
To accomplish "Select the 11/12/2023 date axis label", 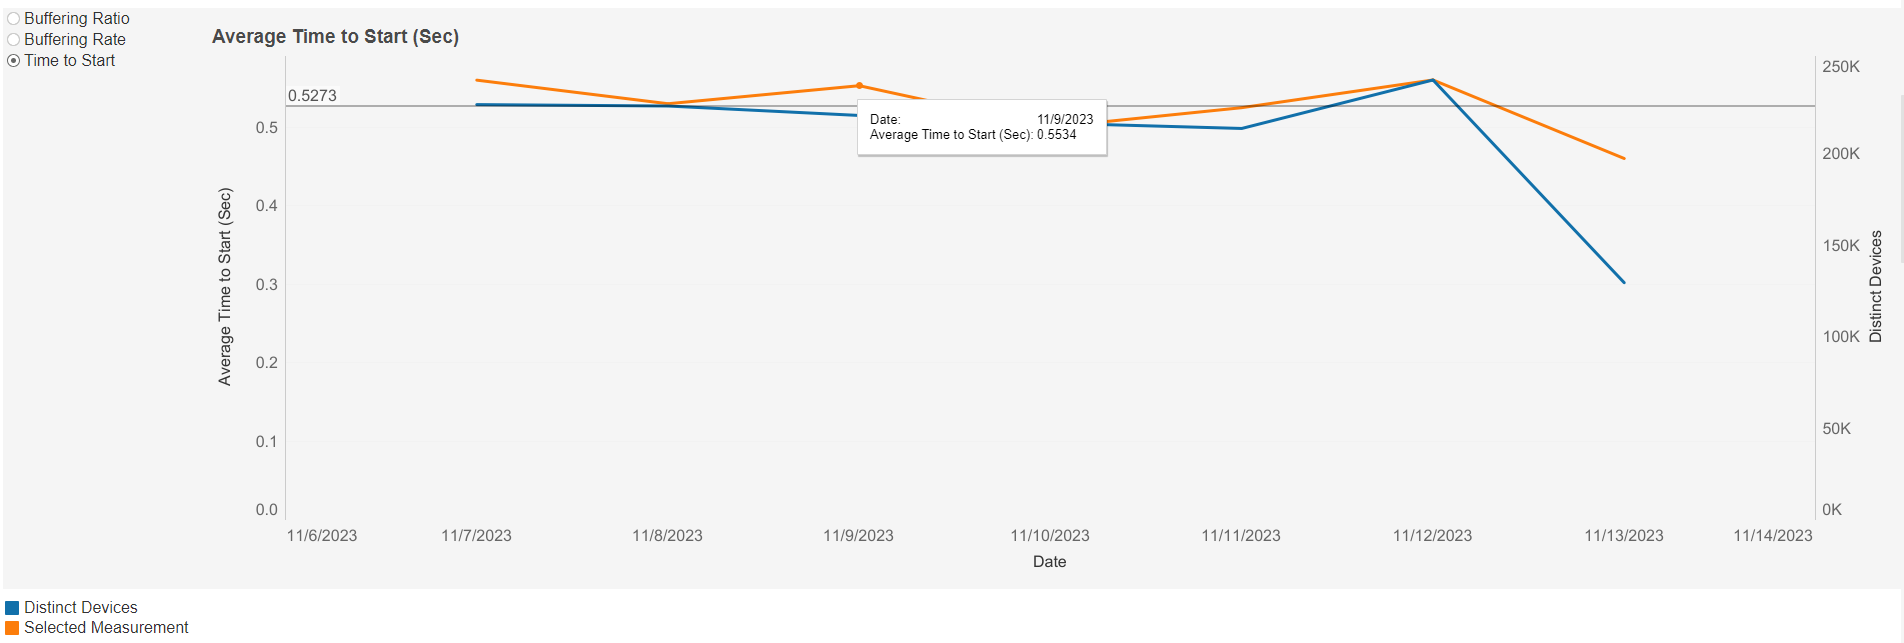I will [1432, 536].
